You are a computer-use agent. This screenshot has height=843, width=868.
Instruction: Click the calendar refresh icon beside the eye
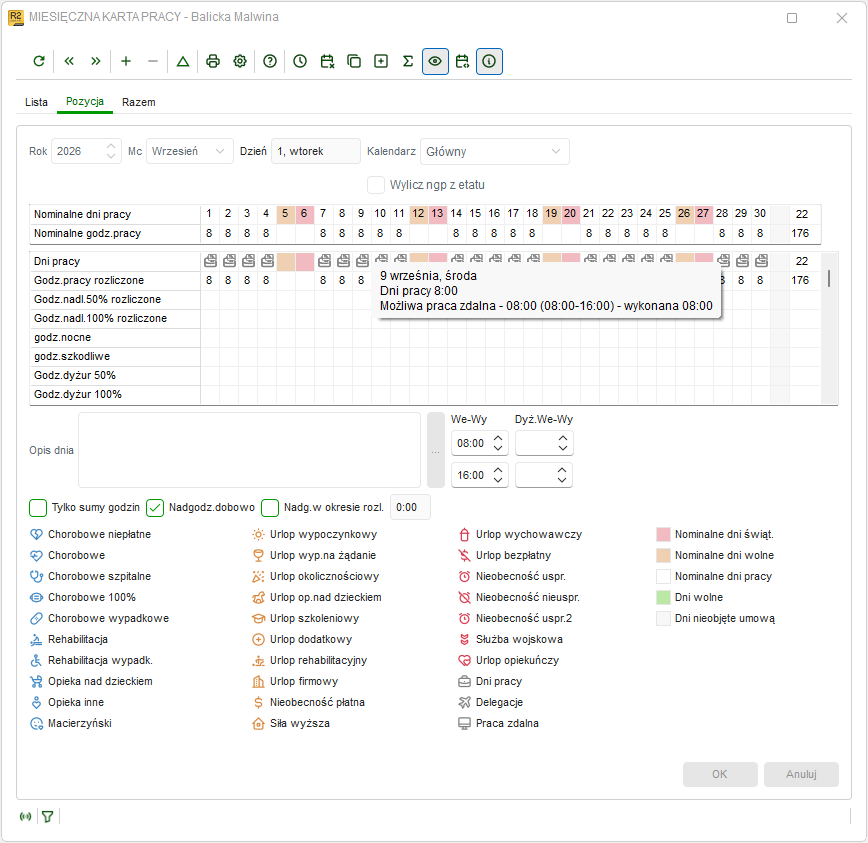coord(462,61)
